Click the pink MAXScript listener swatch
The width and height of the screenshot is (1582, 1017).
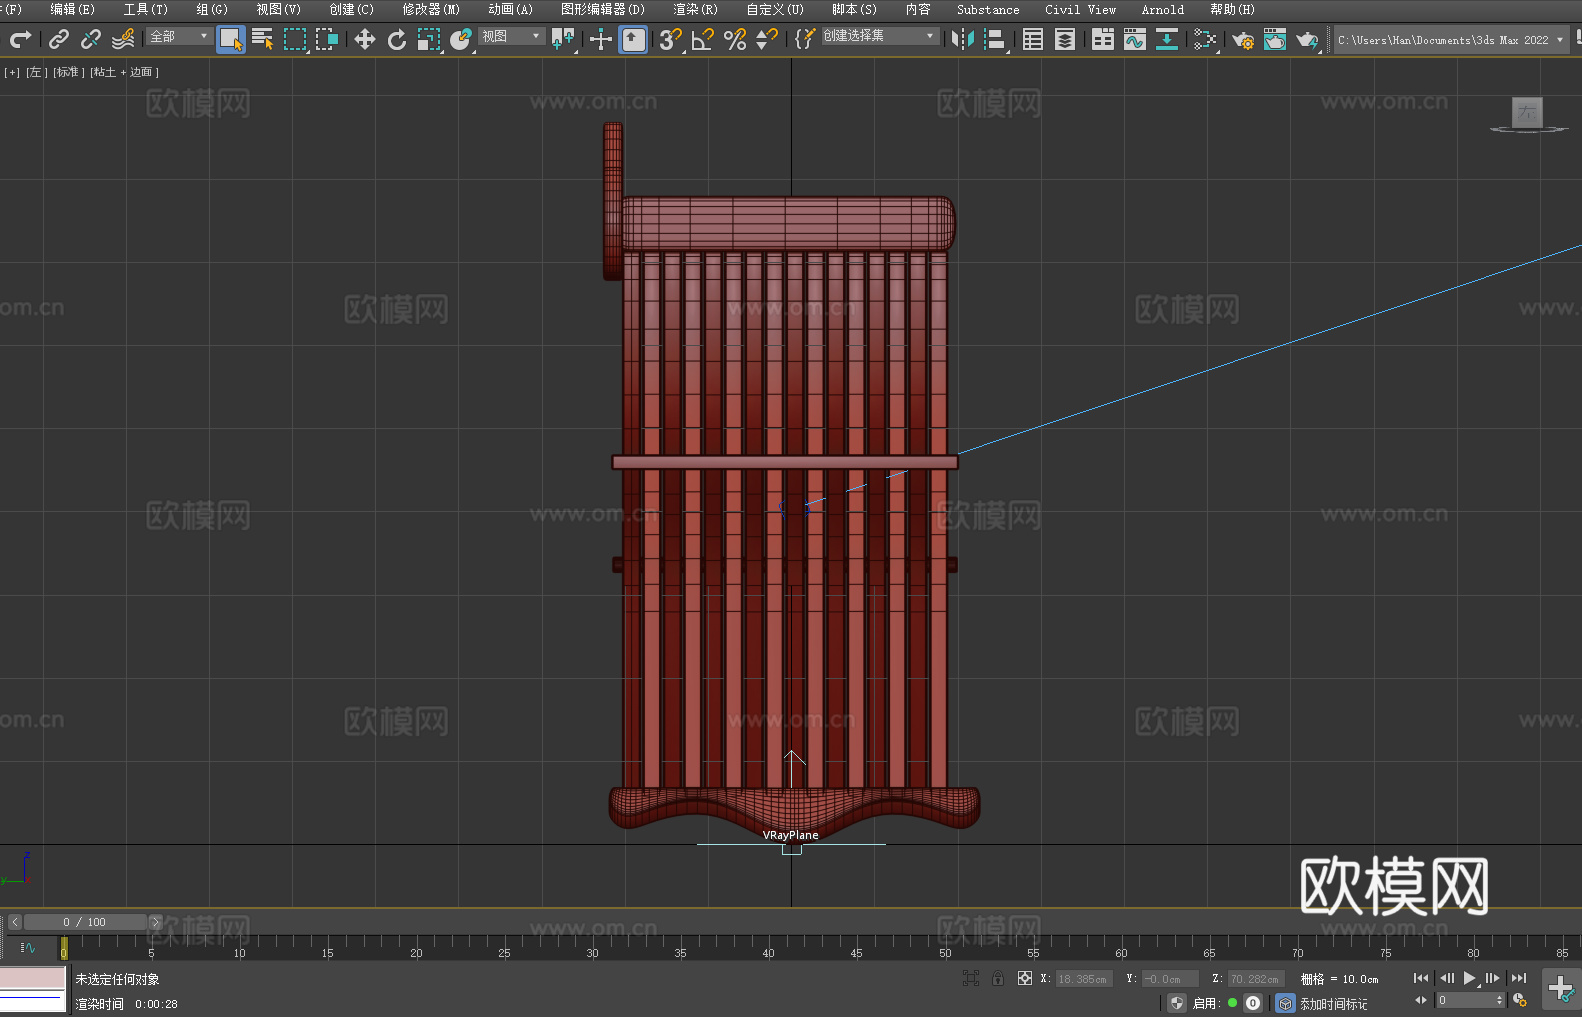tap(33, 977)
